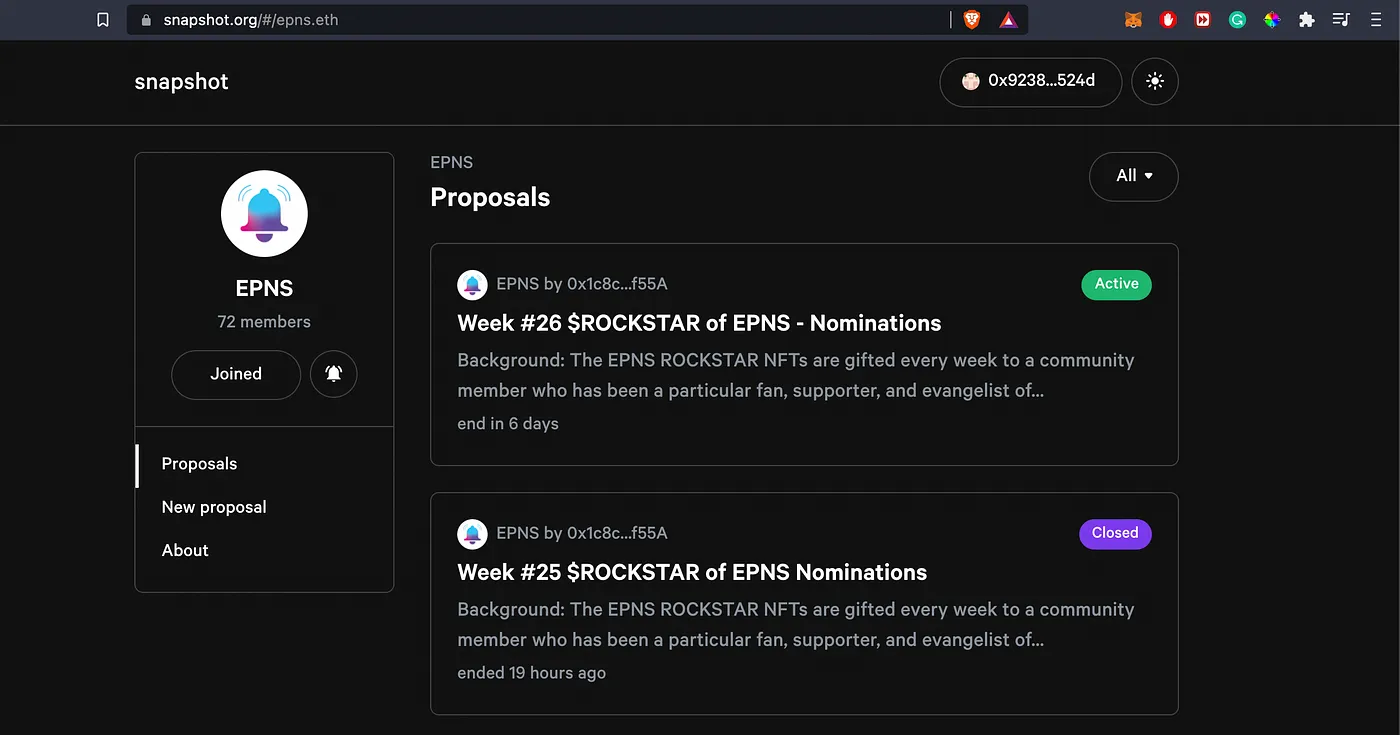Click the media playlist control icon
1400x735 pixels.
click(1341, 20)
